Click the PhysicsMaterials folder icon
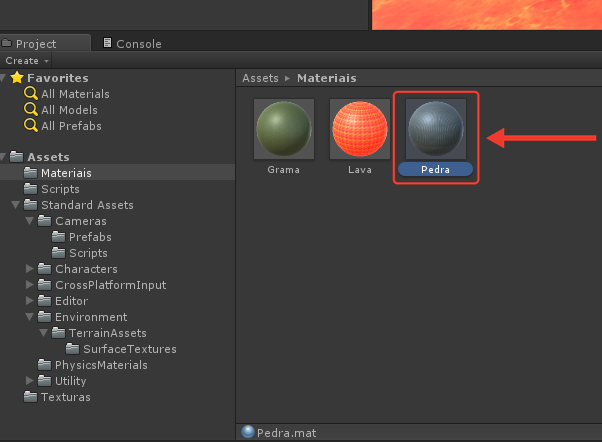The image size is (602, 442). click(45, 364)
